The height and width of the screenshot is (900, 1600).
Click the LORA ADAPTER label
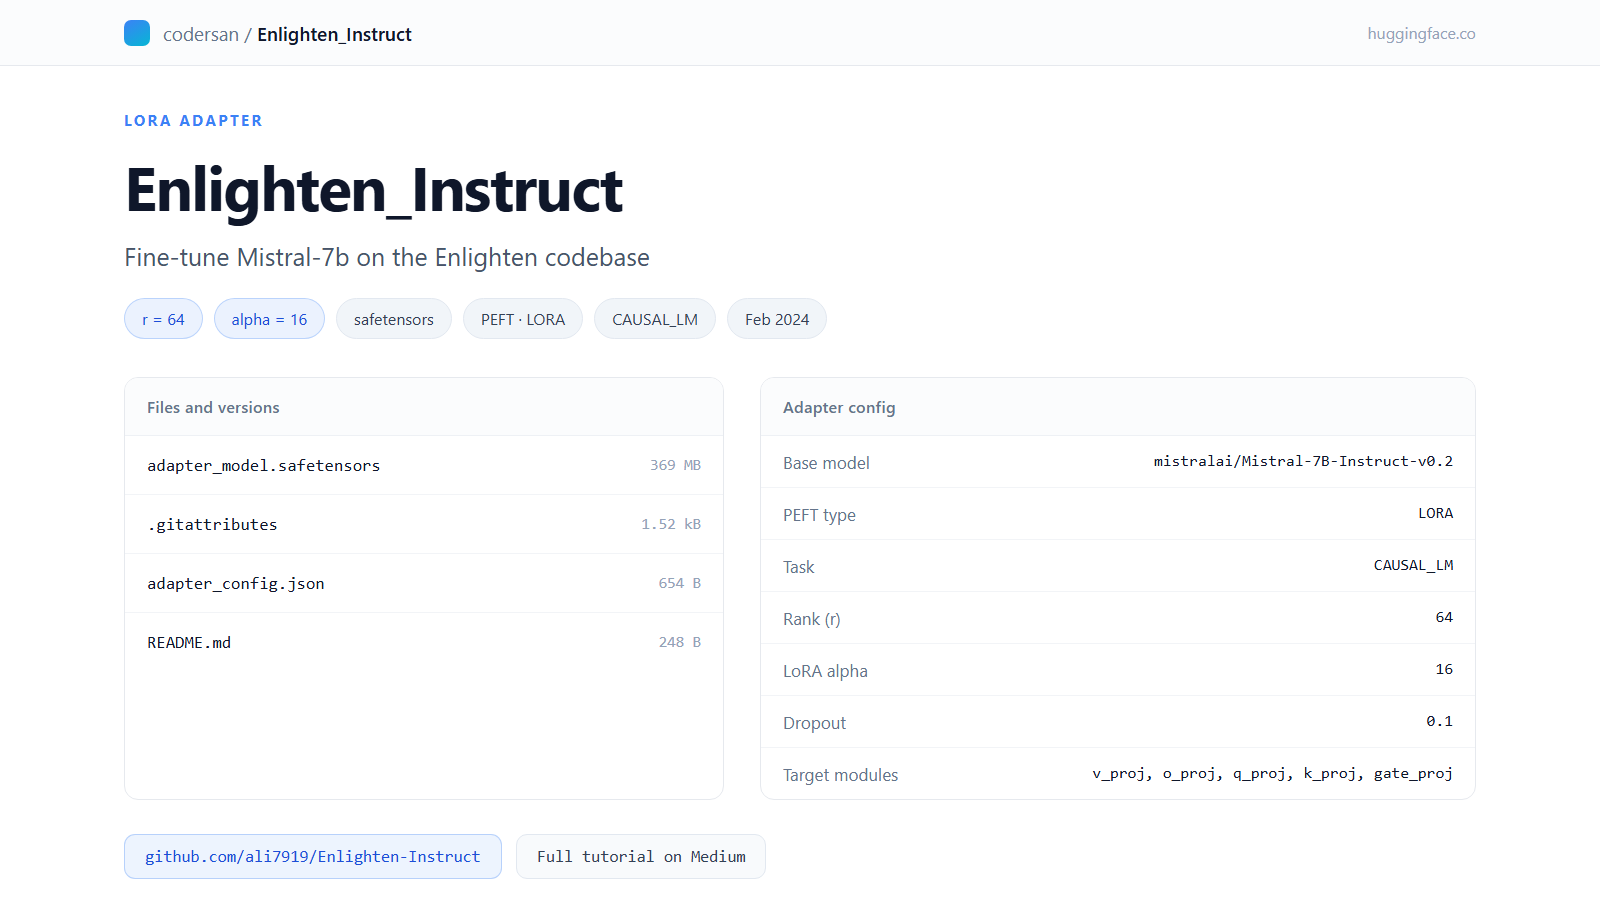pyautogui.click(x=193, y=121)
